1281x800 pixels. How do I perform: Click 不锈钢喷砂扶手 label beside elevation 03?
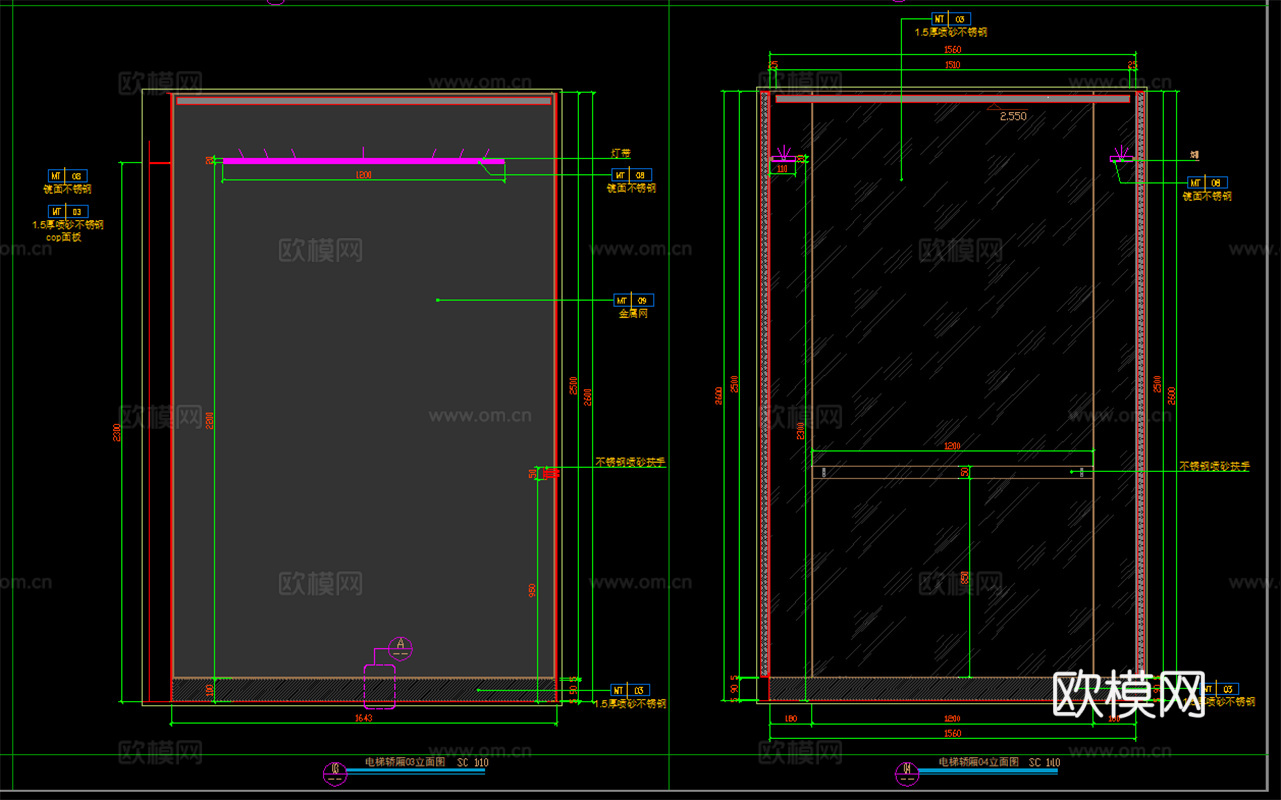tap(631, 463)
